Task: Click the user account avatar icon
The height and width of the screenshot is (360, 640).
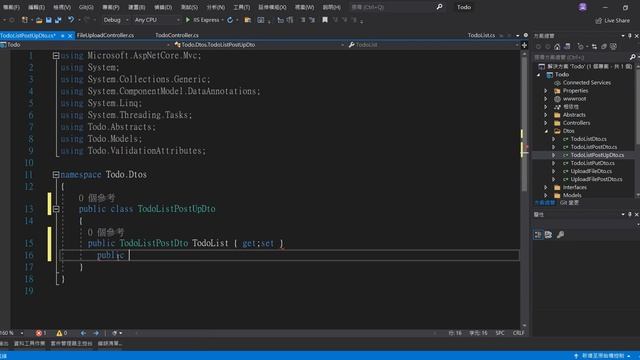Action: tap(582, 7)
